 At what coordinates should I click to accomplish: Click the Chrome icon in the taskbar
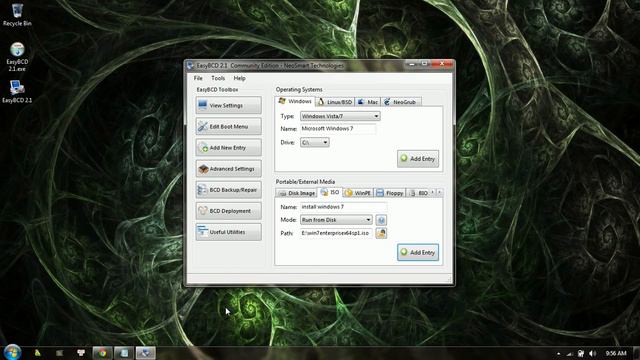[102, 353]
